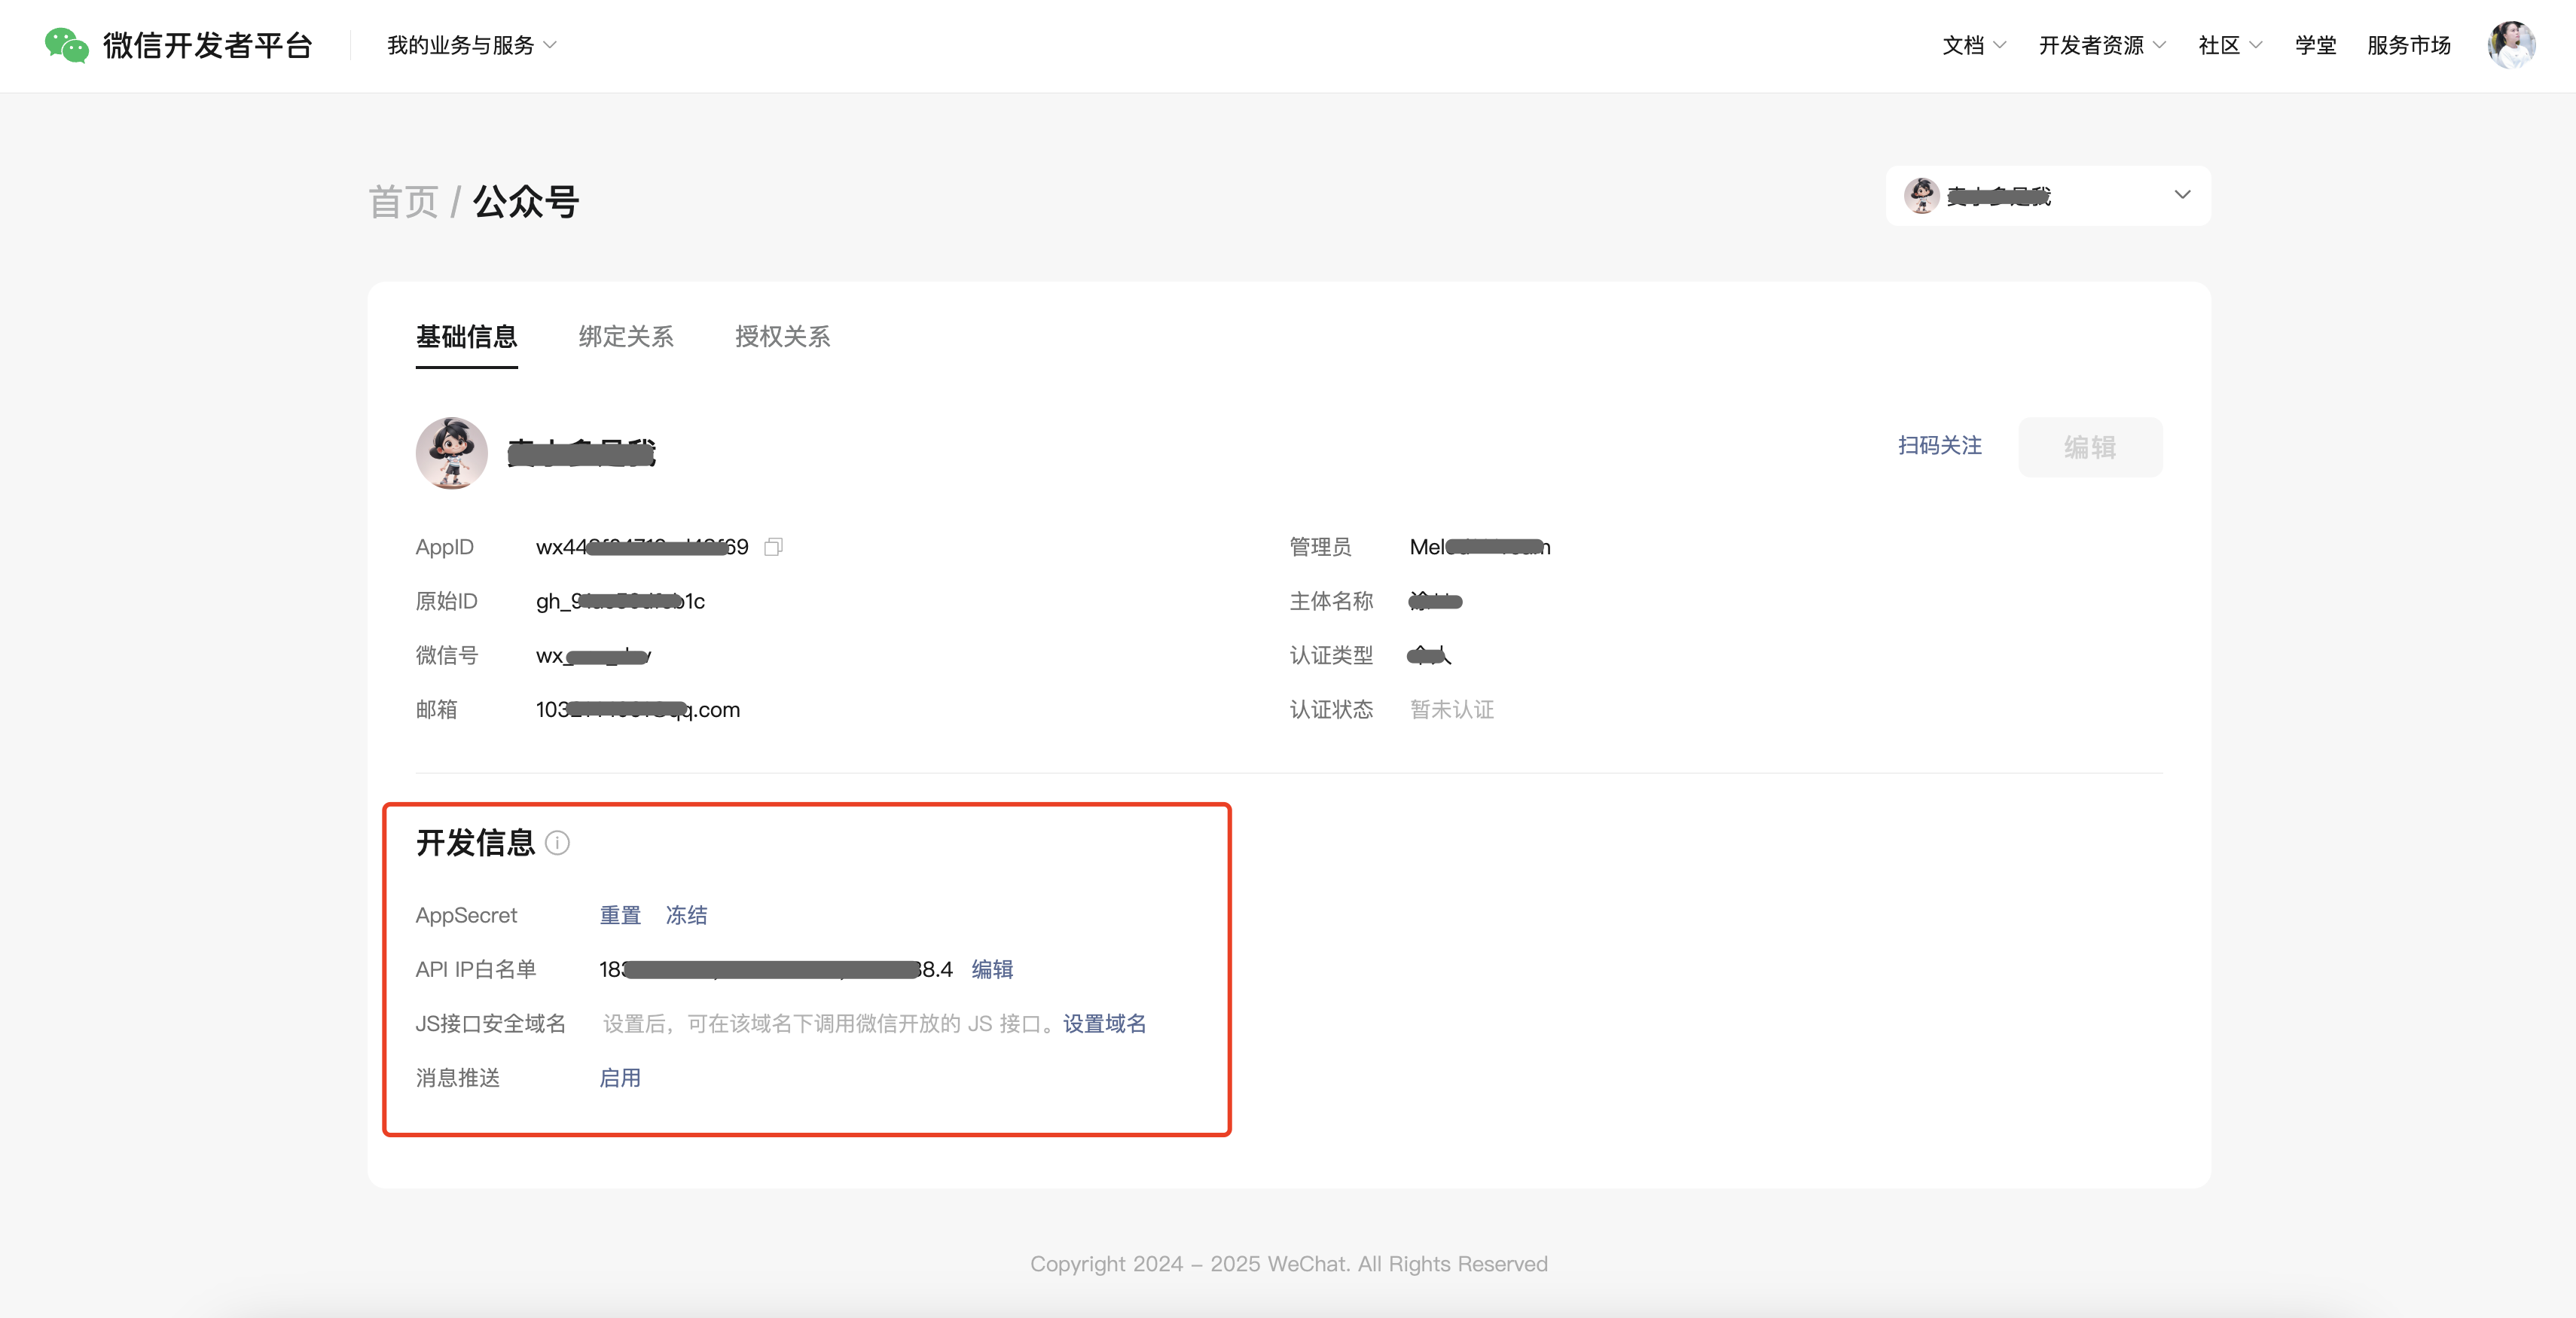
Task: Click the 扫码关注 link
Action: (x=1939, y=446)
